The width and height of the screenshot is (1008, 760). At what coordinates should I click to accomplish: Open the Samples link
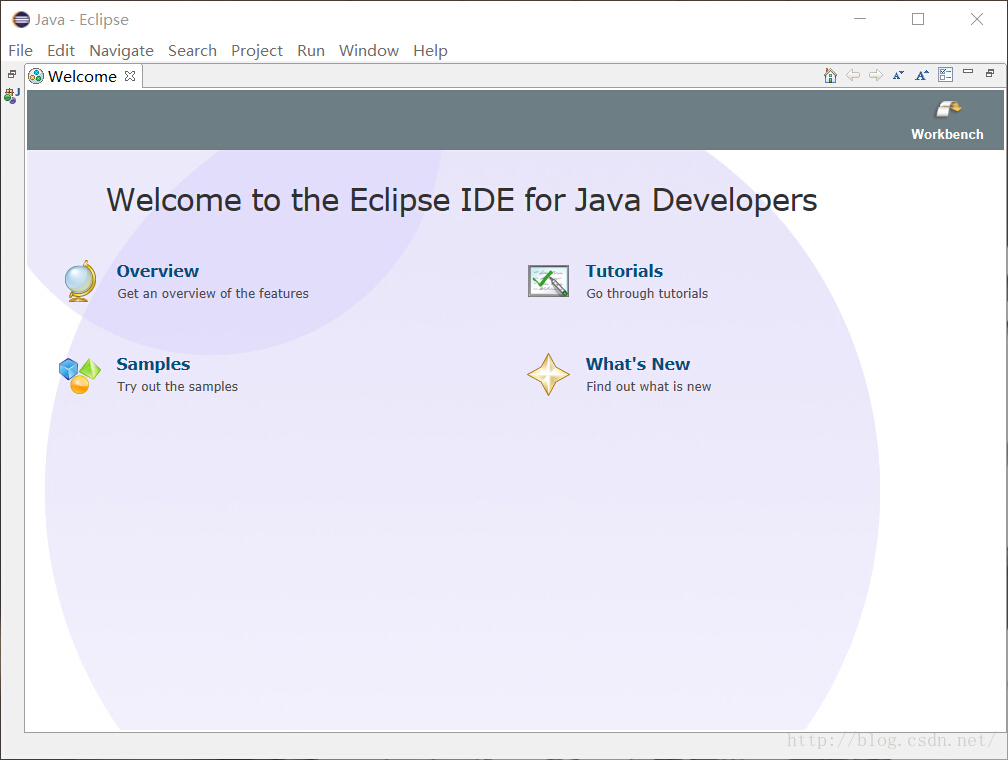(x=153, y=364)
